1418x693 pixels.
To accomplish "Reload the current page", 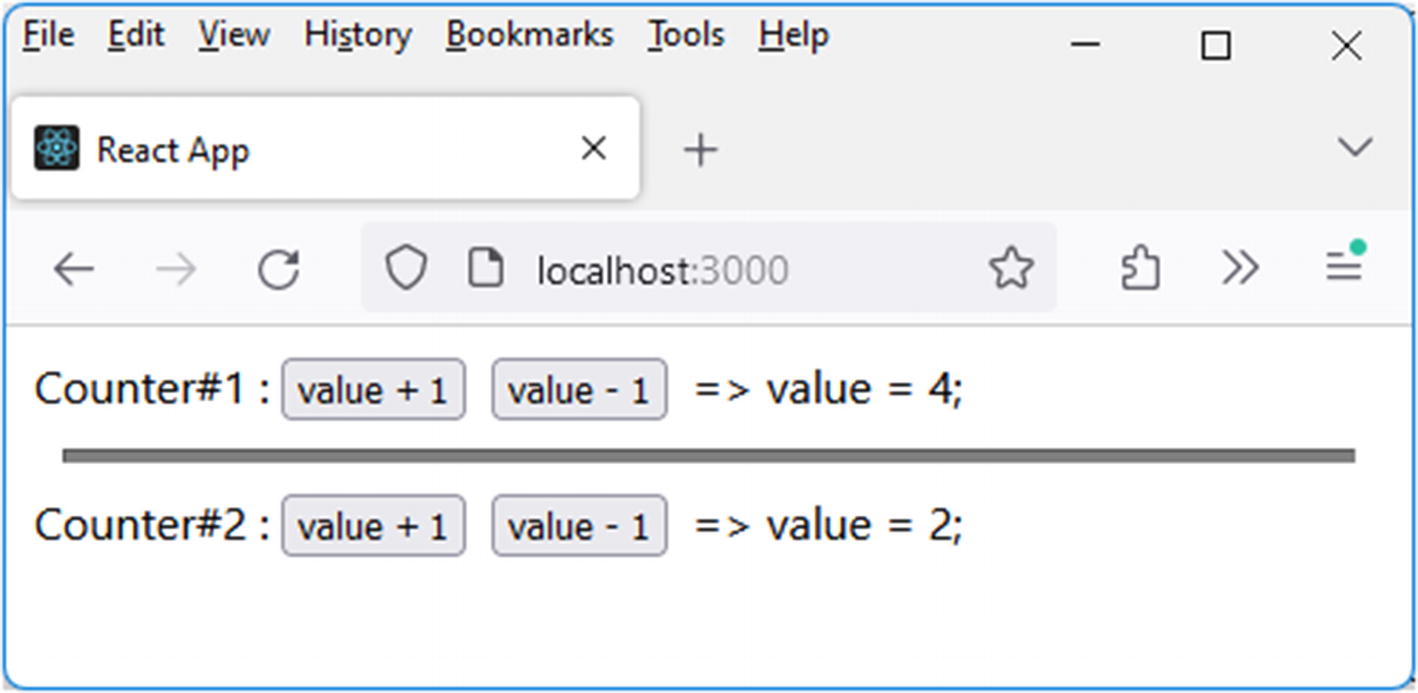I will (x=278, y=269).
